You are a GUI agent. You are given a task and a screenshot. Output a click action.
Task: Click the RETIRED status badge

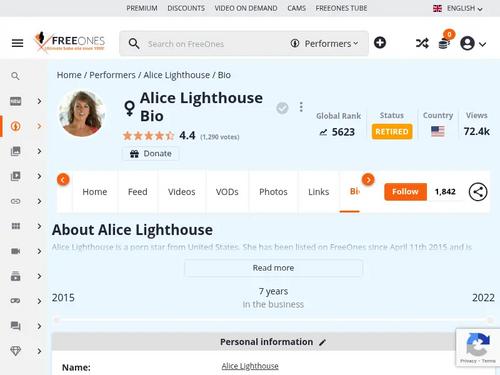pos(392,131)
